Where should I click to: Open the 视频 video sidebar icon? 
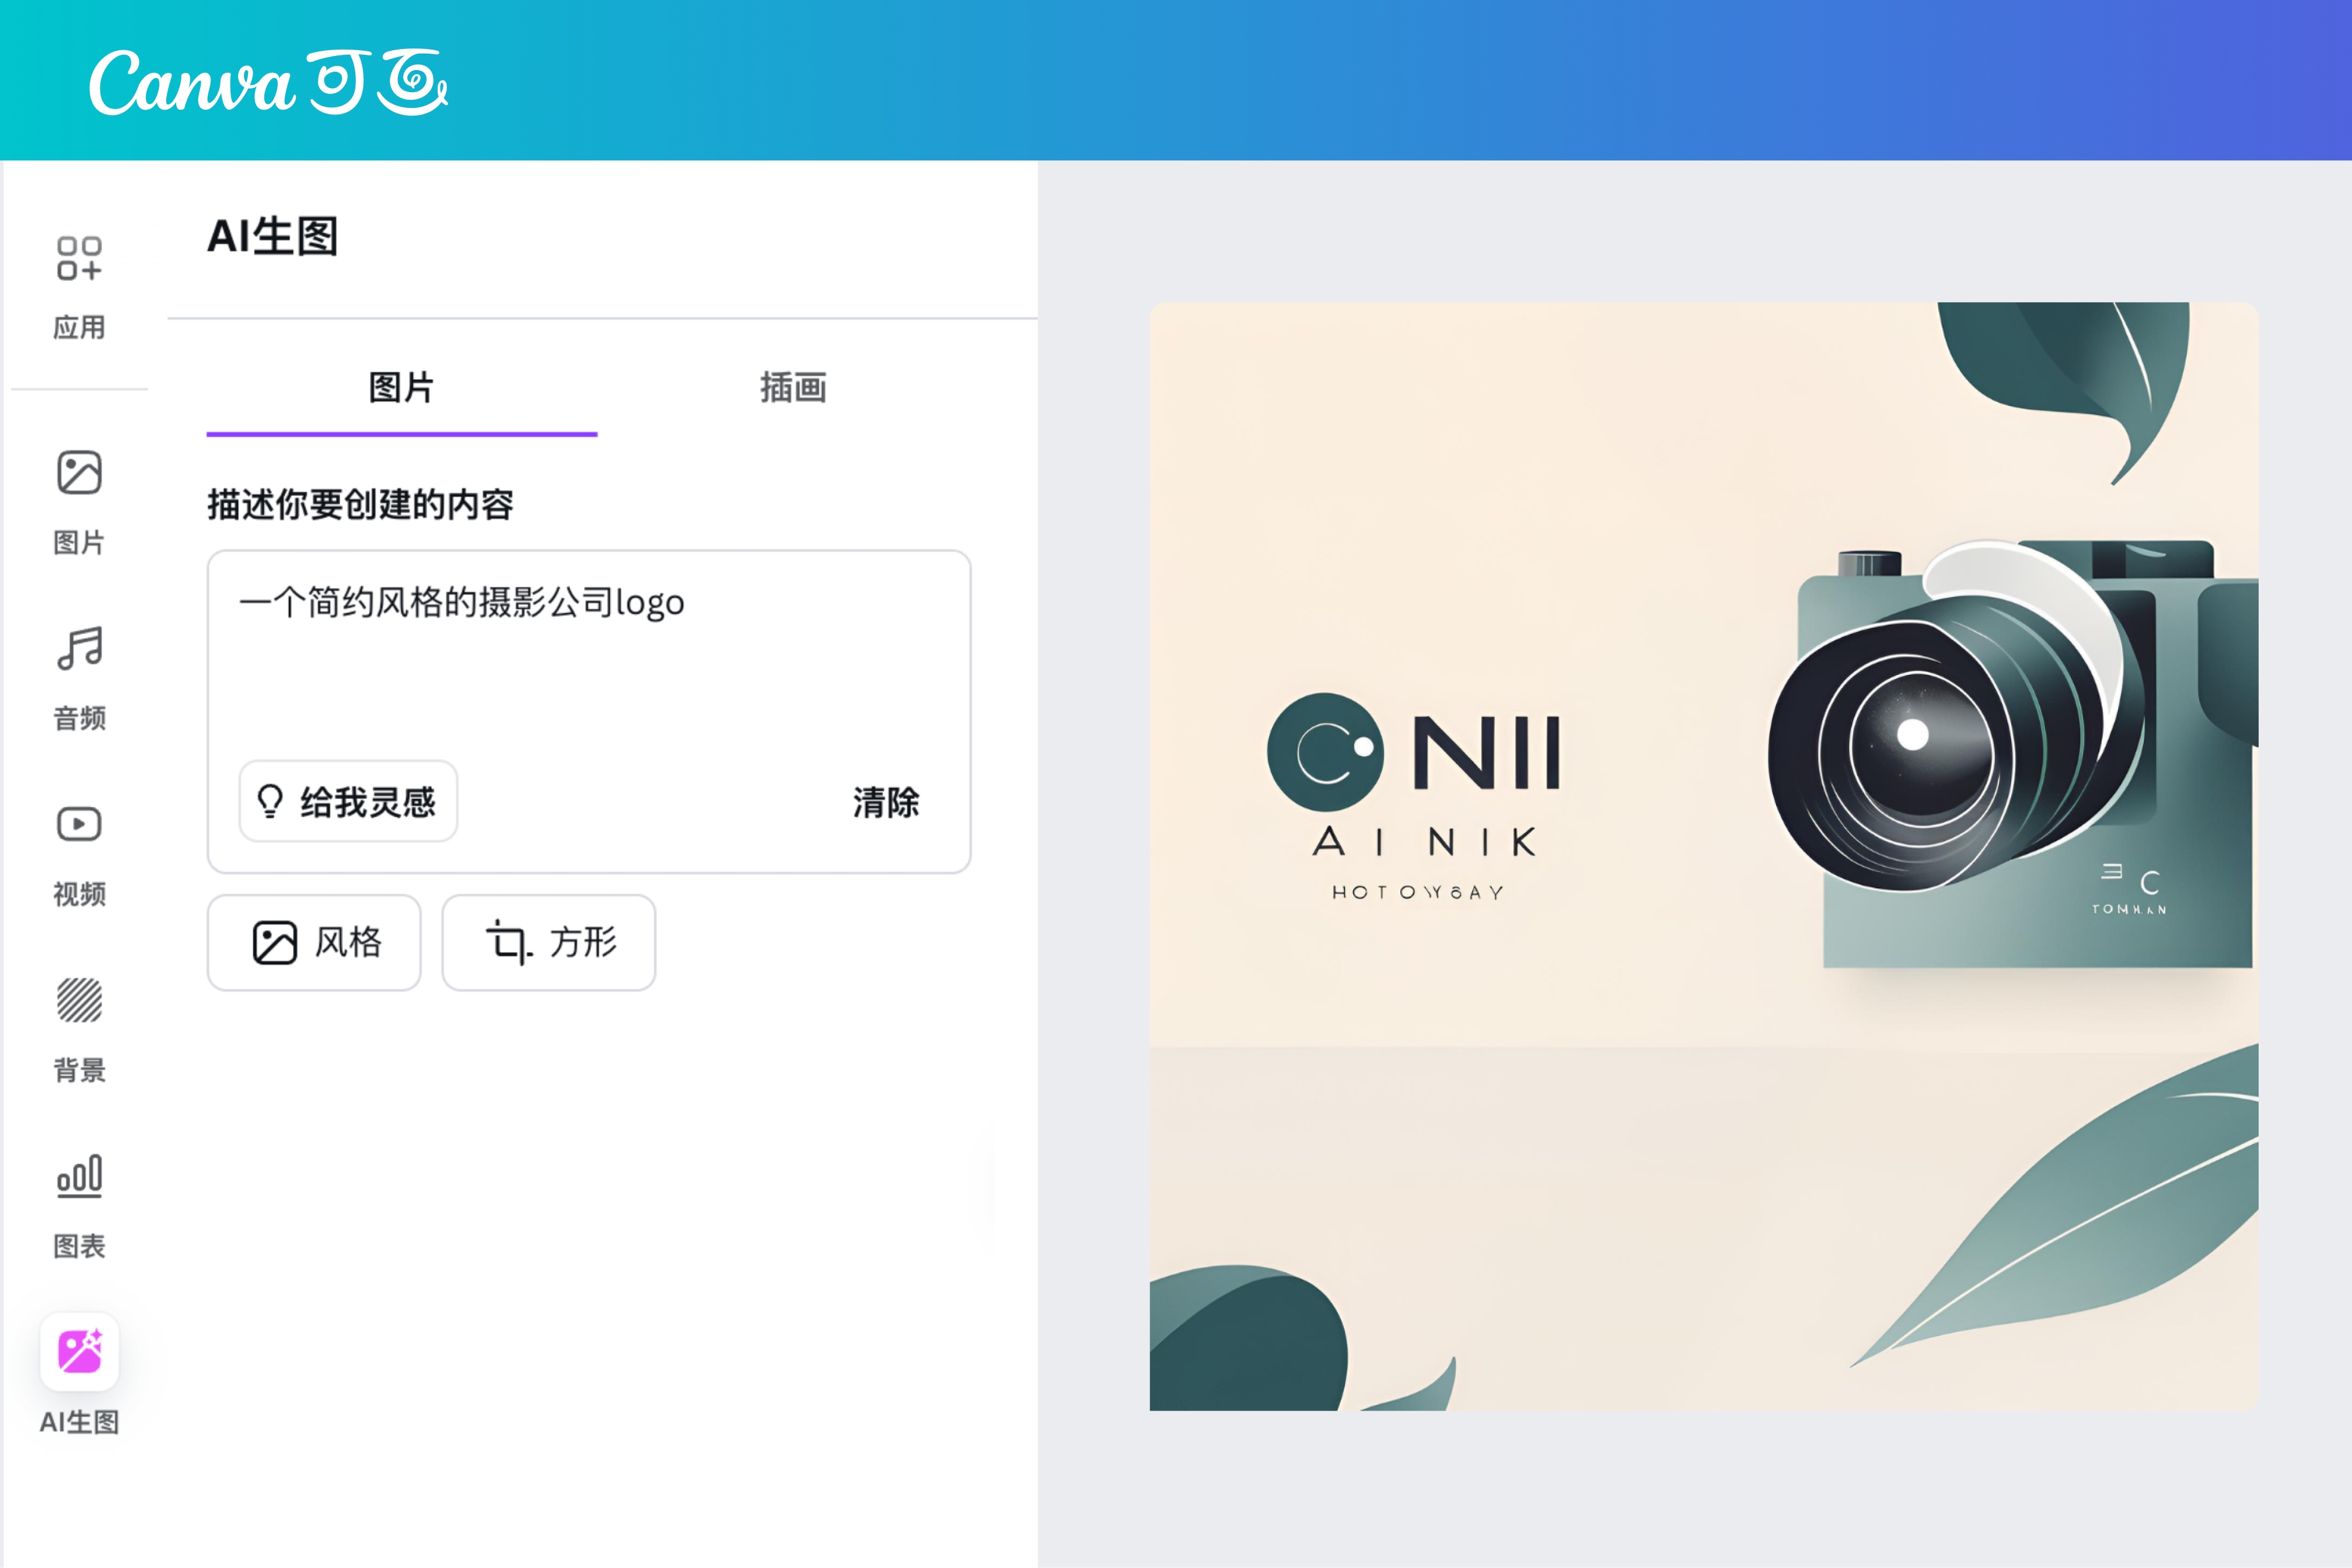coord(79,824)
